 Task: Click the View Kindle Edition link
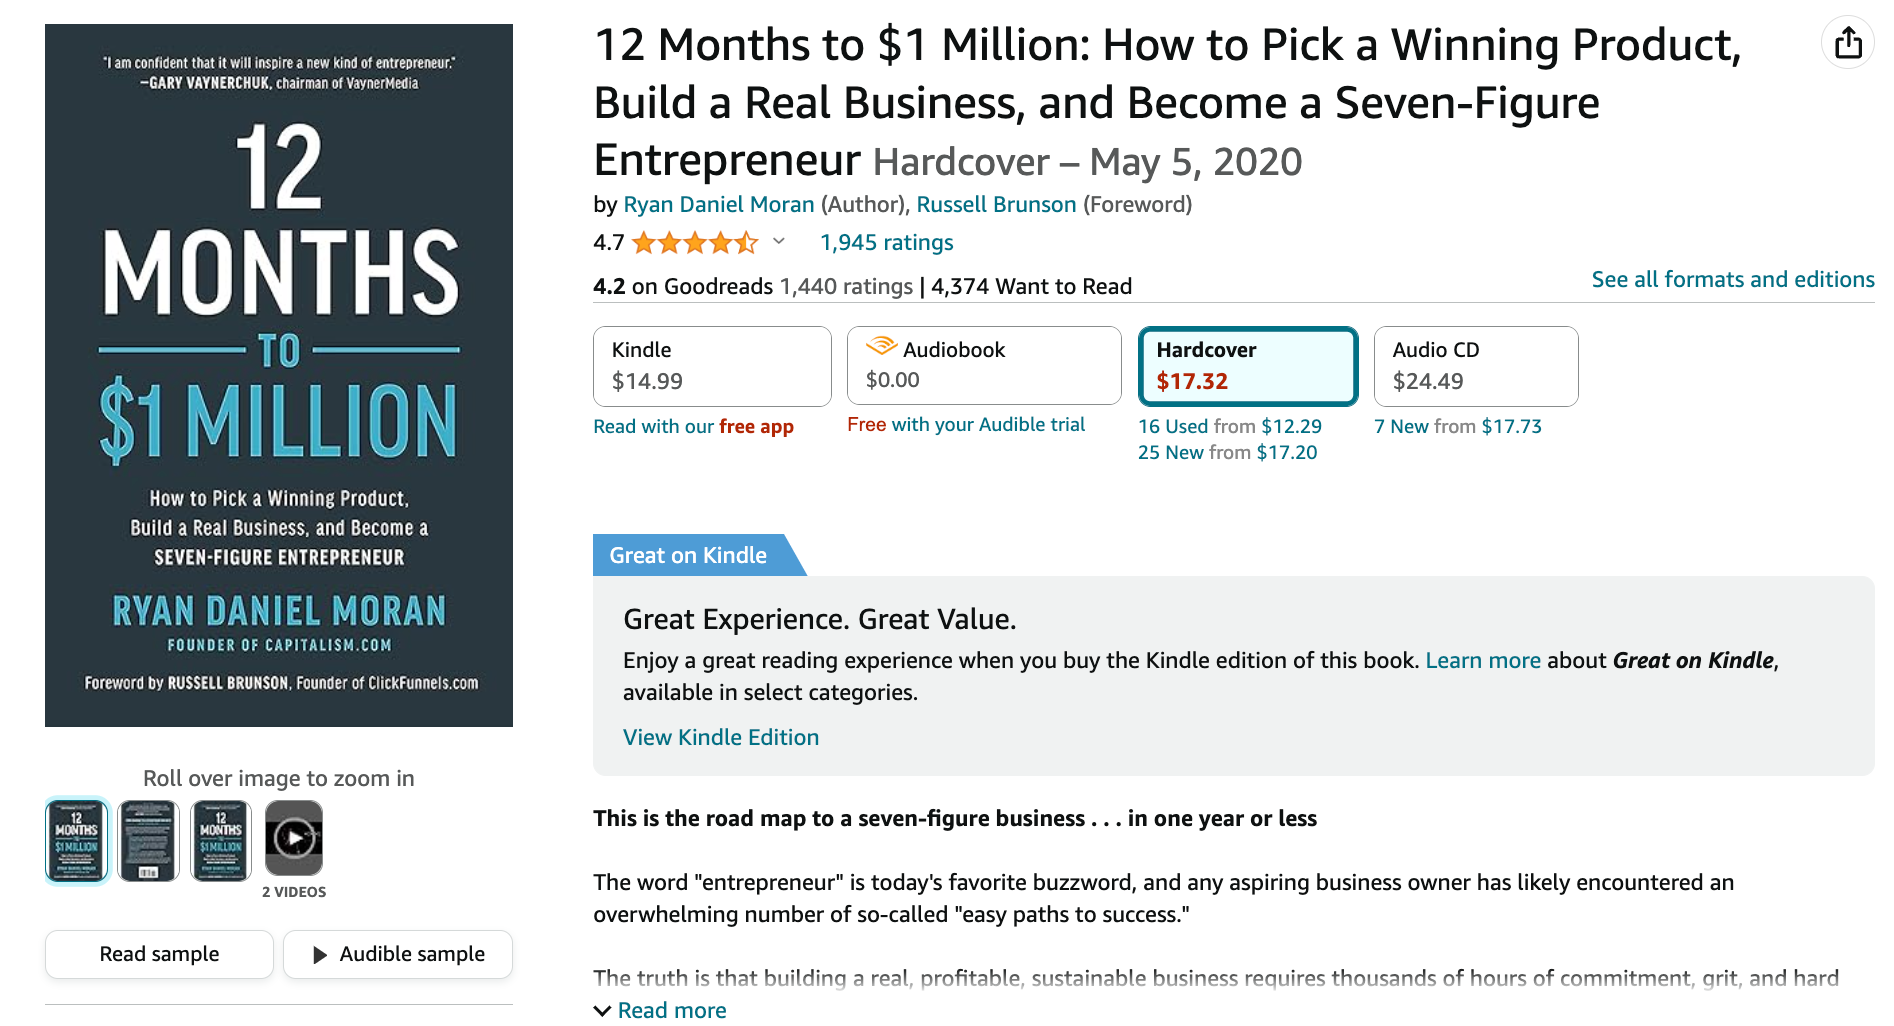click(721, 737)
